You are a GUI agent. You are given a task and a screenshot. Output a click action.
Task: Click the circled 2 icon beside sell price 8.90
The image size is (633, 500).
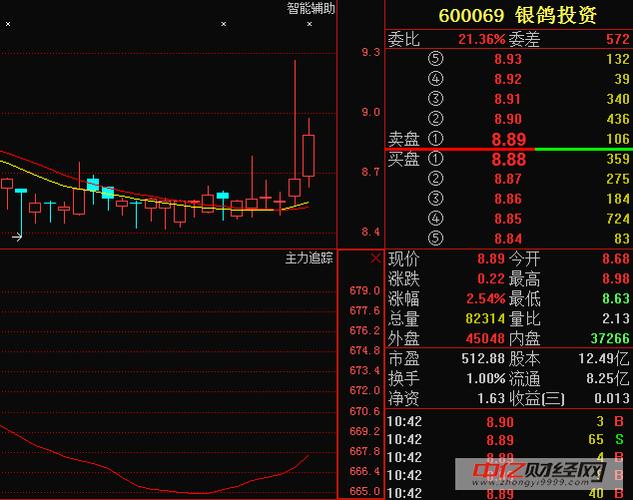click(435, 119)
